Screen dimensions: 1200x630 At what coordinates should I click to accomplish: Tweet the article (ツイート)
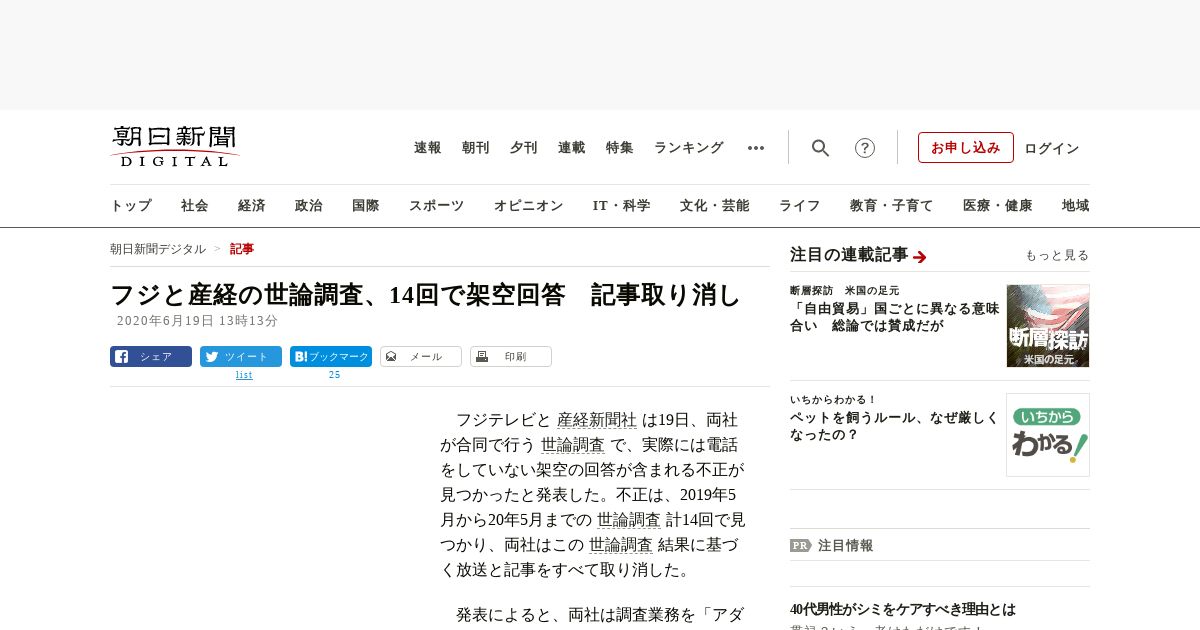click(x=241, y=357)
